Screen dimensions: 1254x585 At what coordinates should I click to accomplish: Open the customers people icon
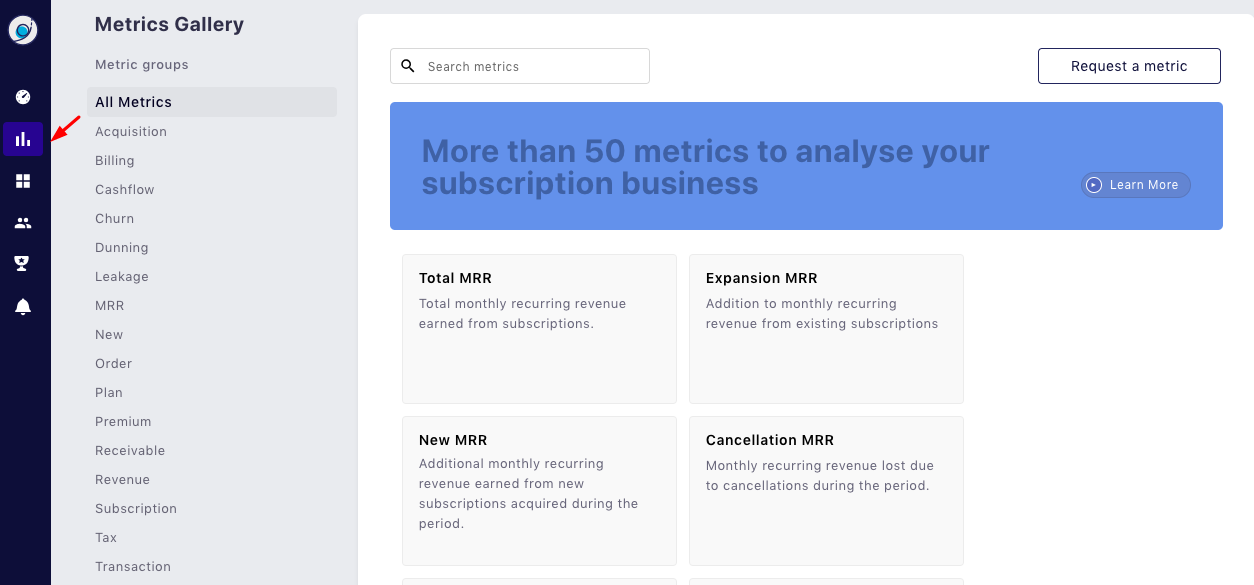[x=23, y=223]
